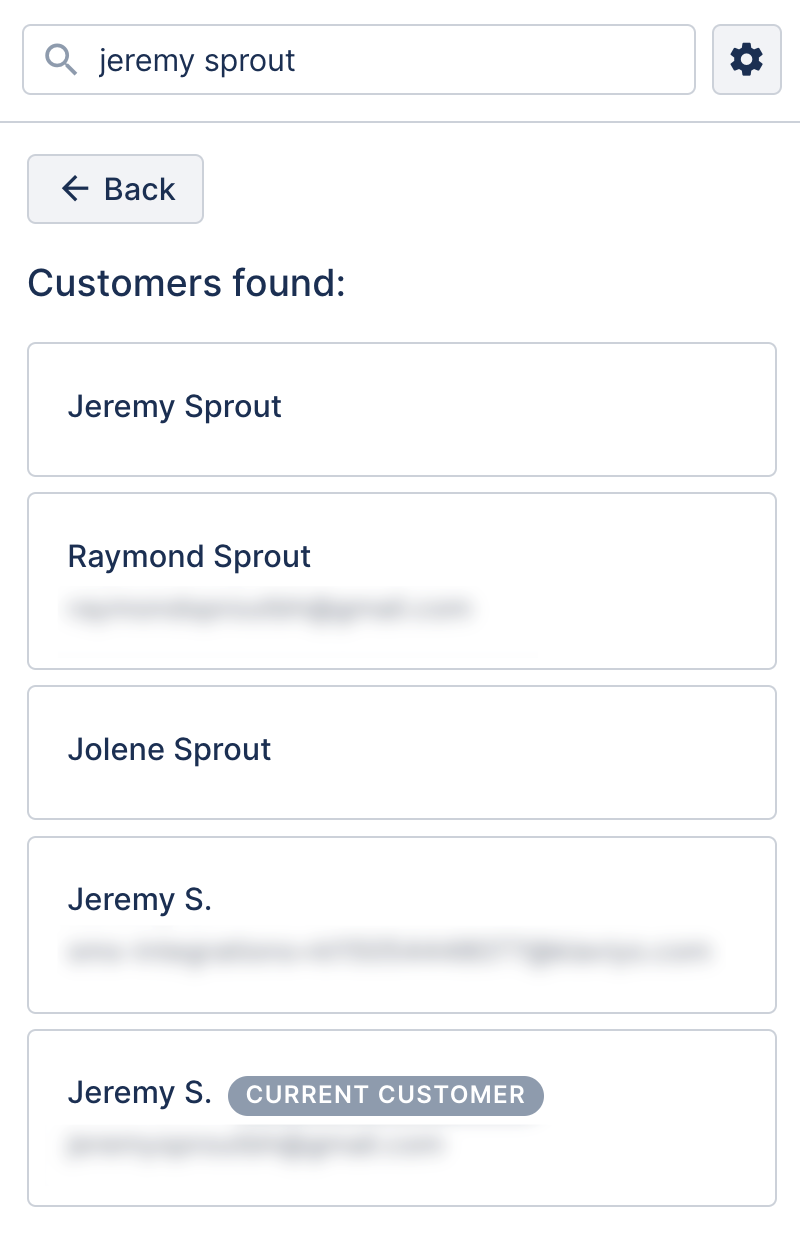Click the left arrow icon on Back
This screenshot has height=1248, width=800.
tap(75, 188)
